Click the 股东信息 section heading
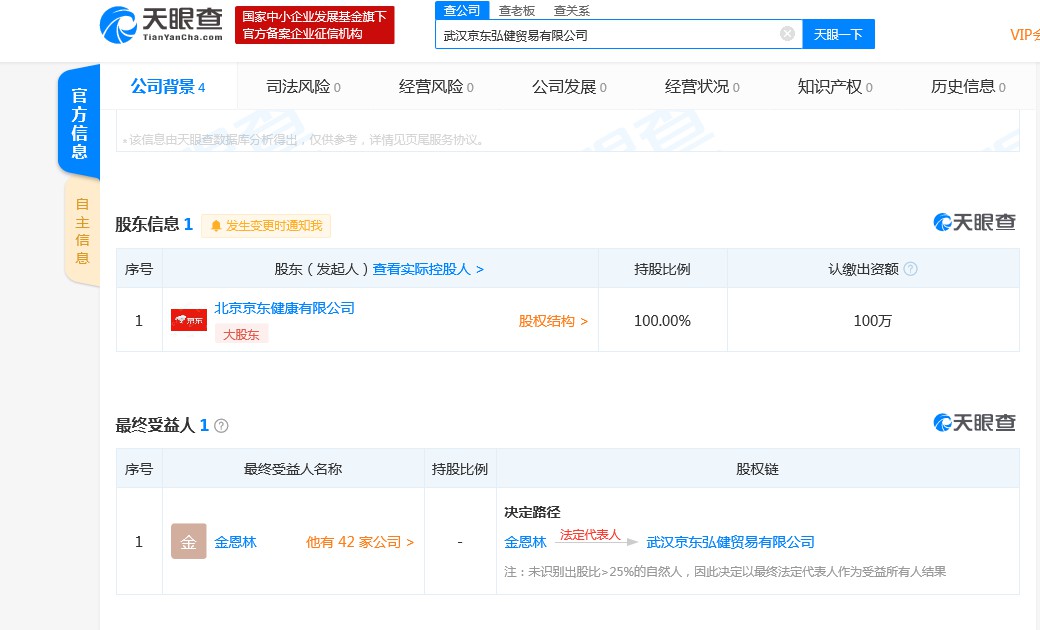 point(147,224)
